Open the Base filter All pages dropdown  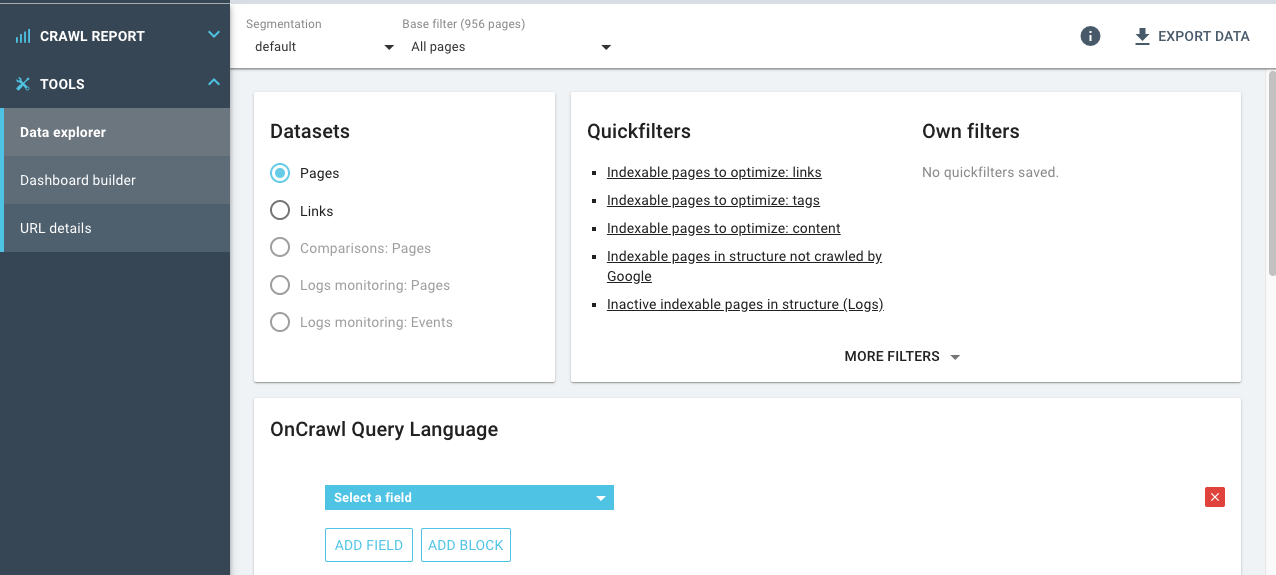click(508, 47)
